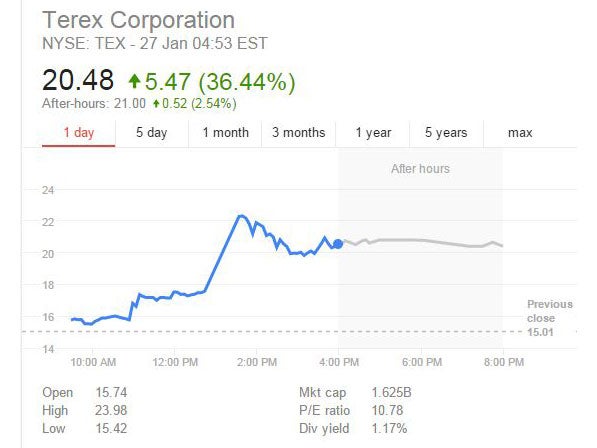The image size is (597, 448).
Task: View the 1 year chart range
Action: 373,133
